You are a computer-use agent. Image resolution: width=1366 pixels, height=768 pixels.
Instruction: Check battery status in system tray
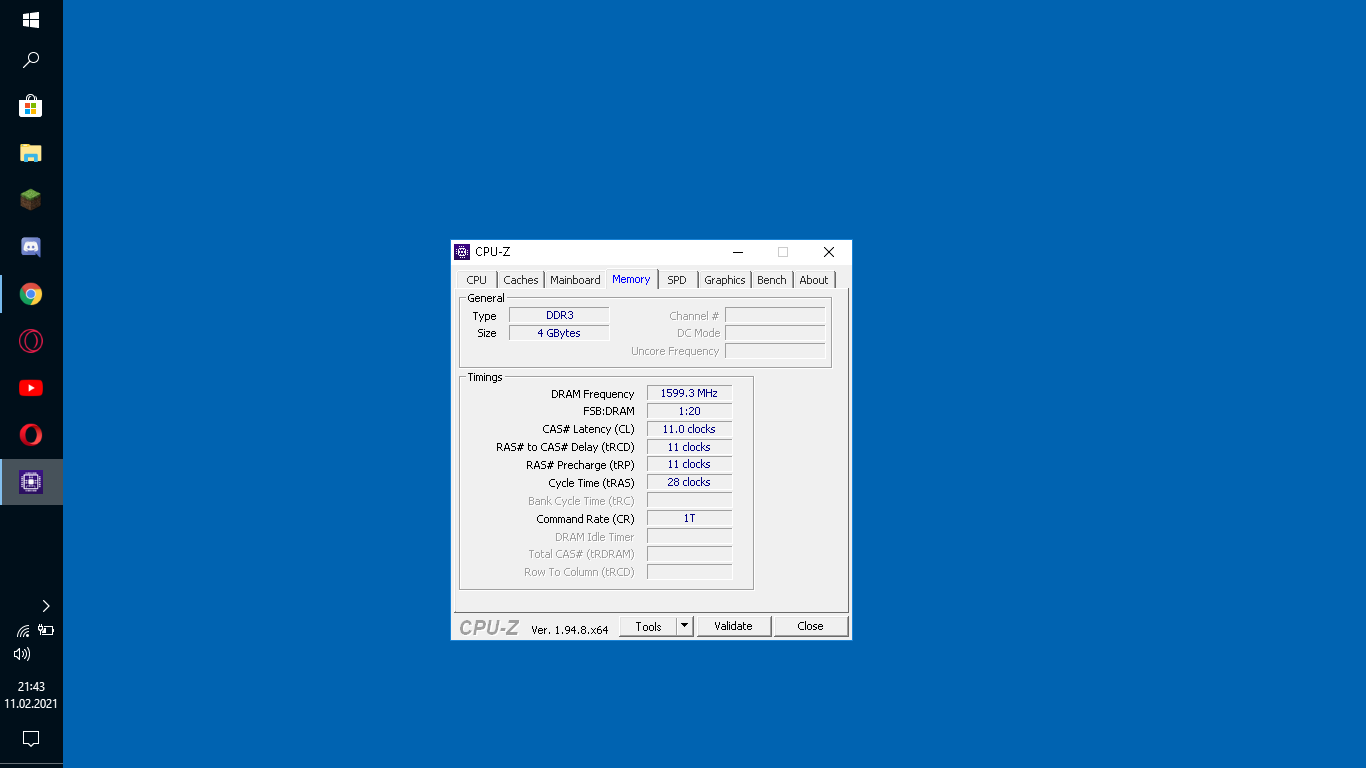[46, 630]
